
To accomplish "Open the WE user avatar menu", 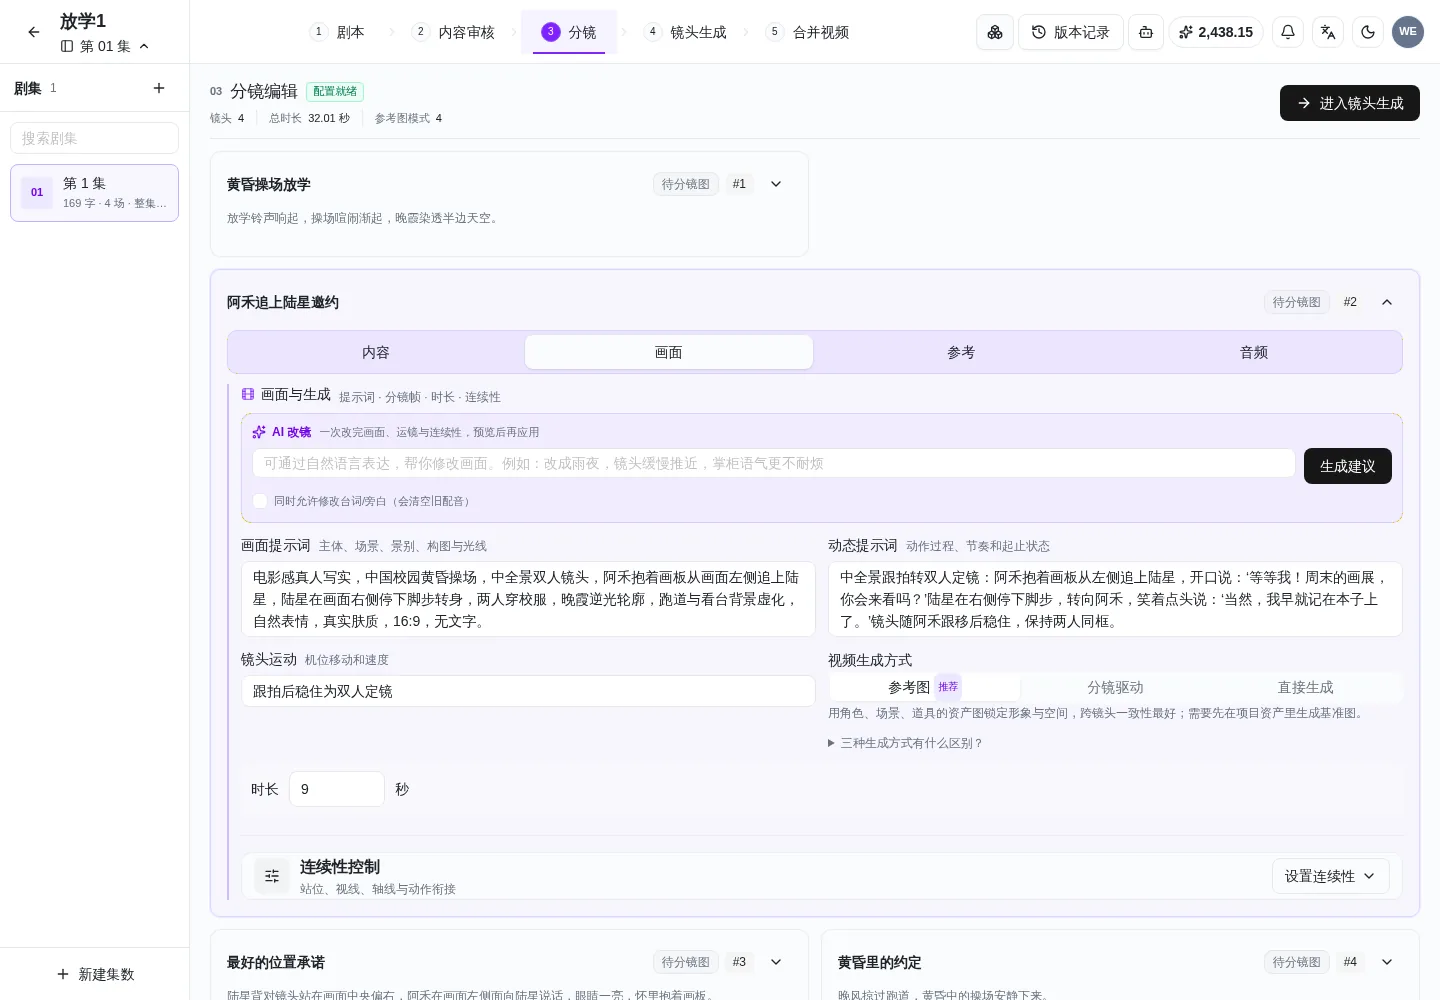I will point(1408,32).
